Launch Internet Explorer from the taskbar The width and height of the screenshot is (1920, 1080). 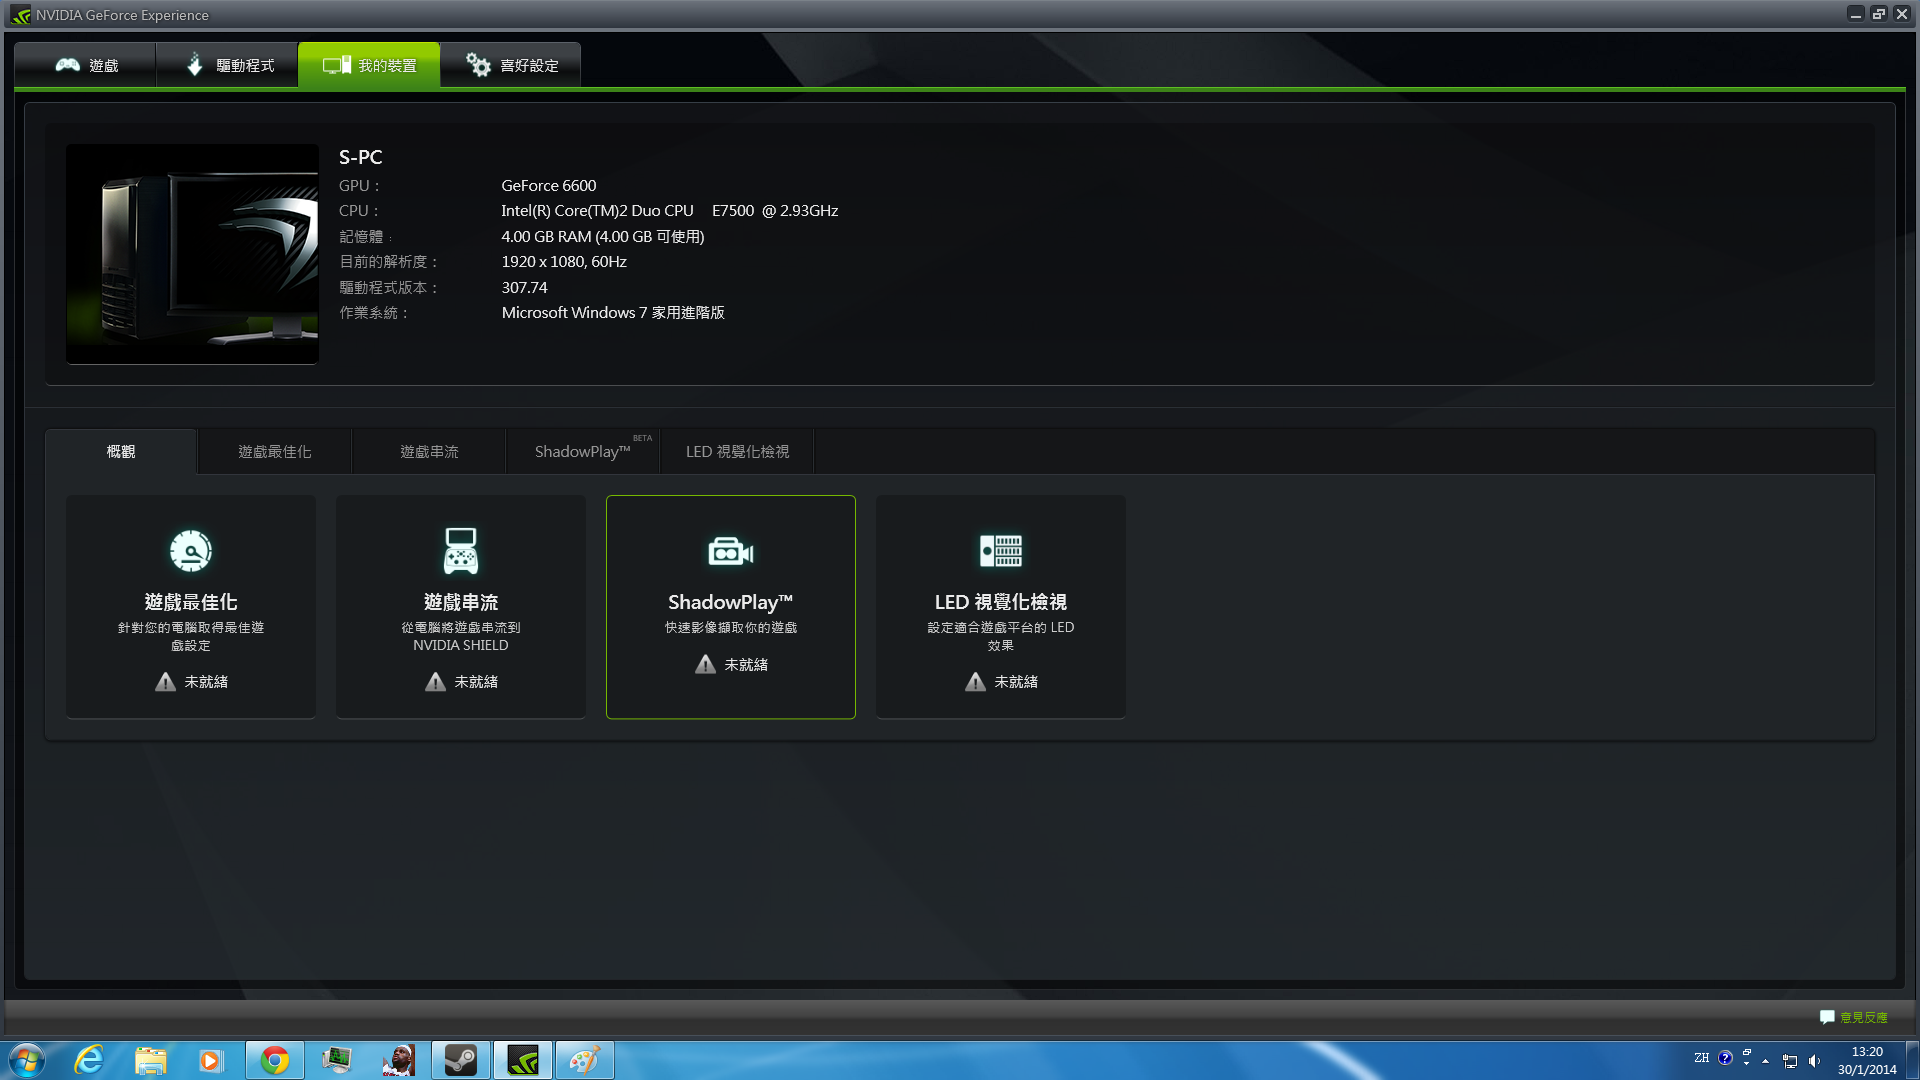point(89,1060)
